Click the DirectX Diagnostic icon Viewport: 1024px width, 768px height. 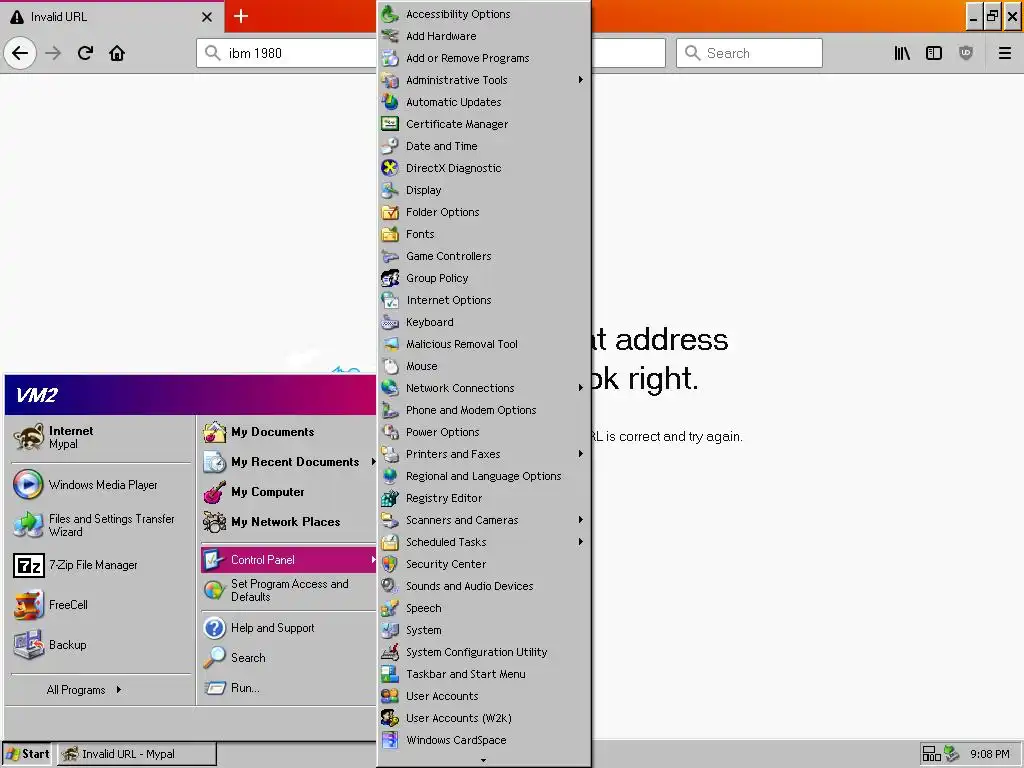(x=390, y=168)
